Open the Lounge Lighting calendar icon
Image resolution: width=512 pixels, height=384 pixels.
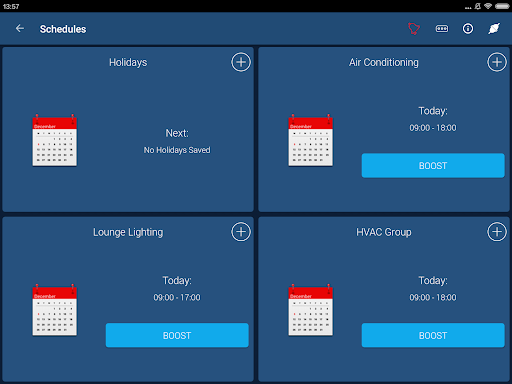(55, 310)
